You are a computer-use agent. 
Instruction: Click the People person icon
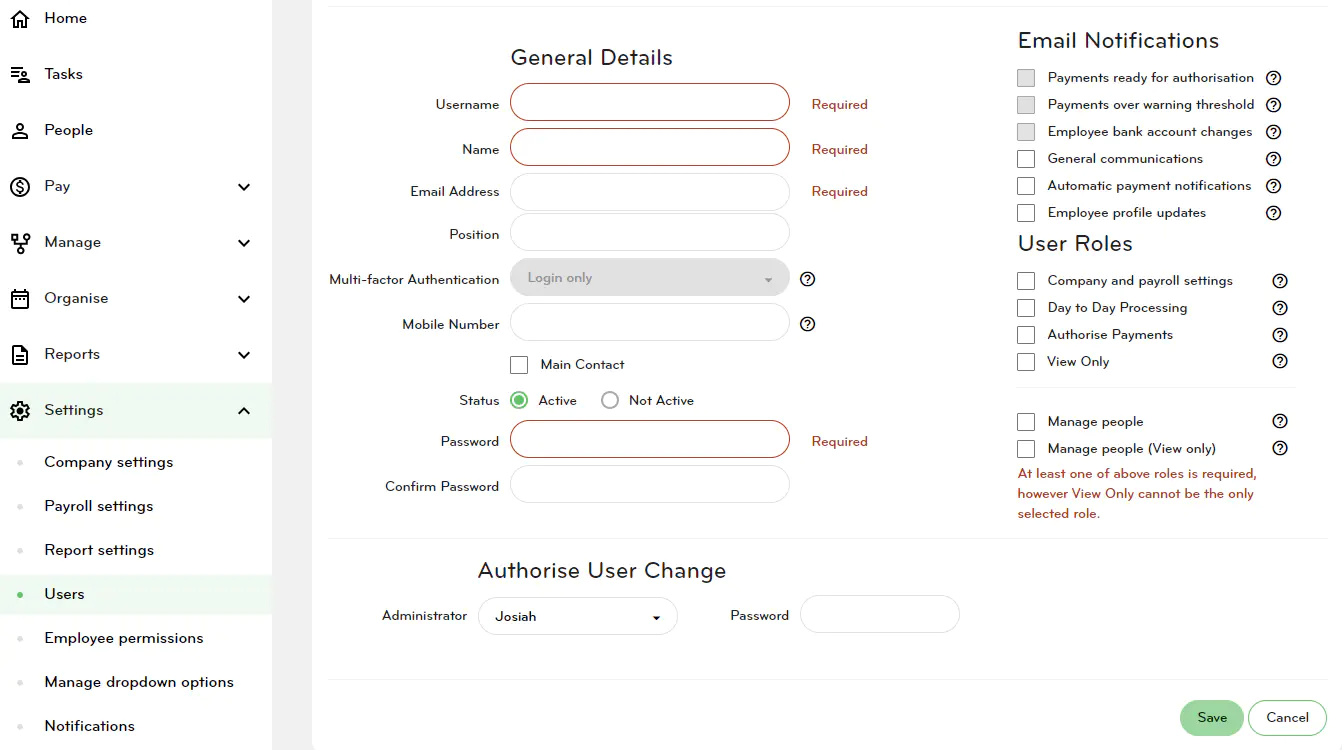tap(20, 130)
